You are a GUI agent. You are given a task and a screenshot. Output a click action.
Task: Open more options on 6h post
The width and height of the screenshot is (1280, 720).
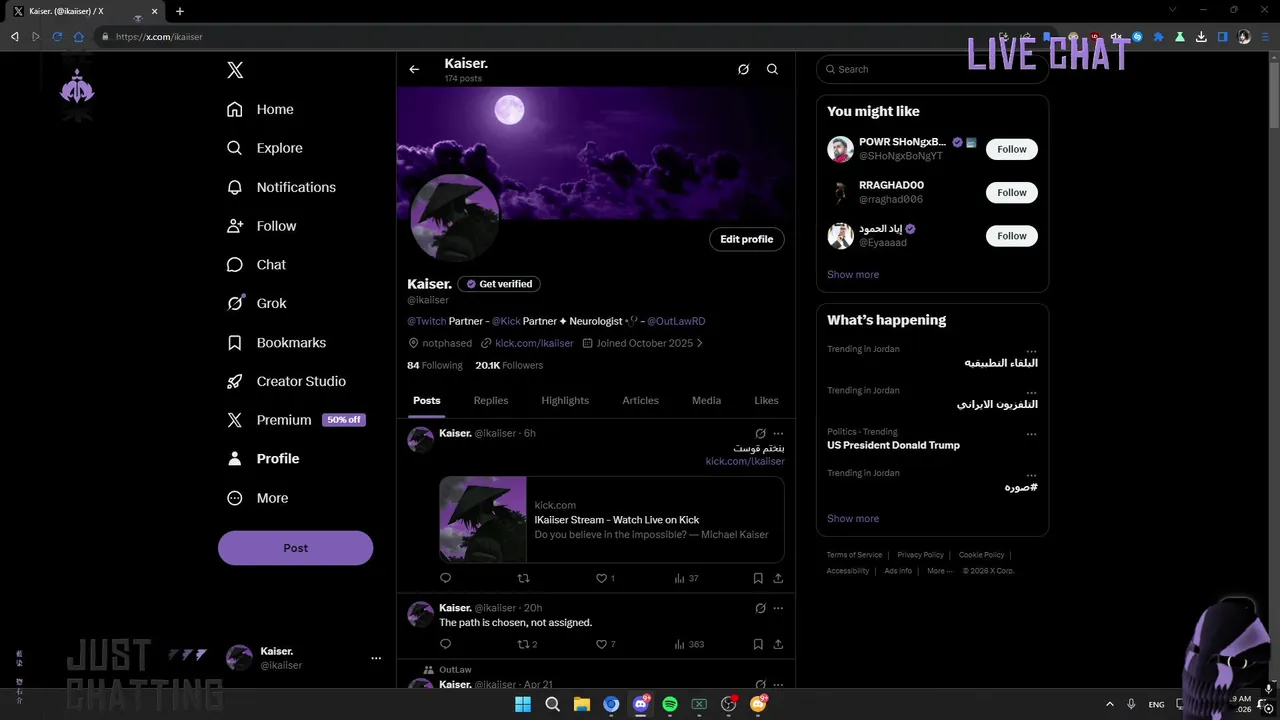tap(778, 434)
